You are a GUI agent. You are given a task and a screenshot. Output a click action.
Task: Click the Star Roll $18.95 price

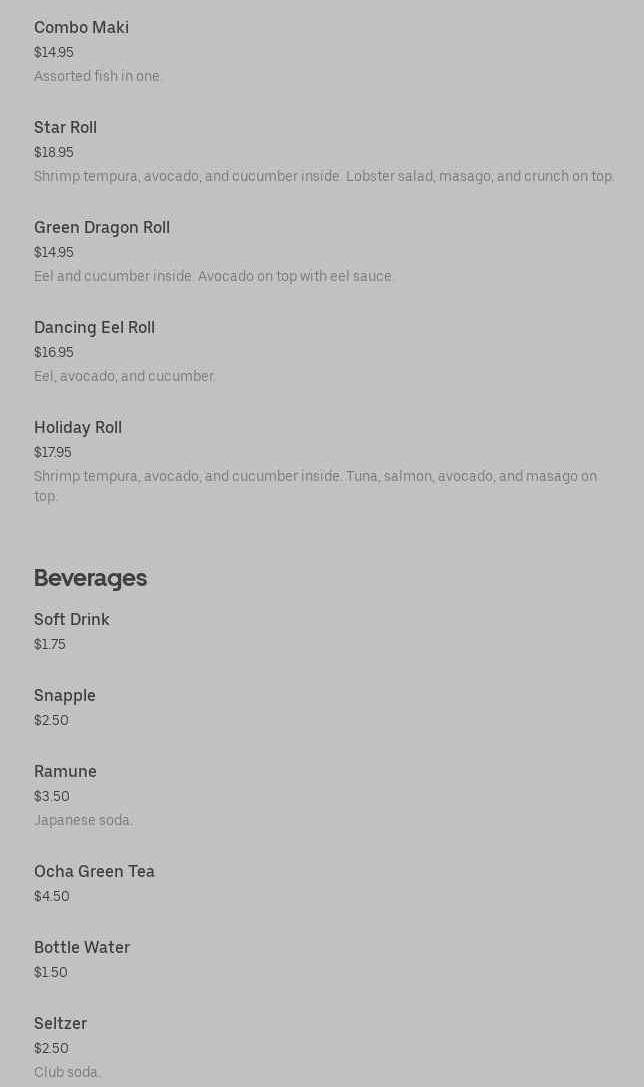[x=54, y=153]
